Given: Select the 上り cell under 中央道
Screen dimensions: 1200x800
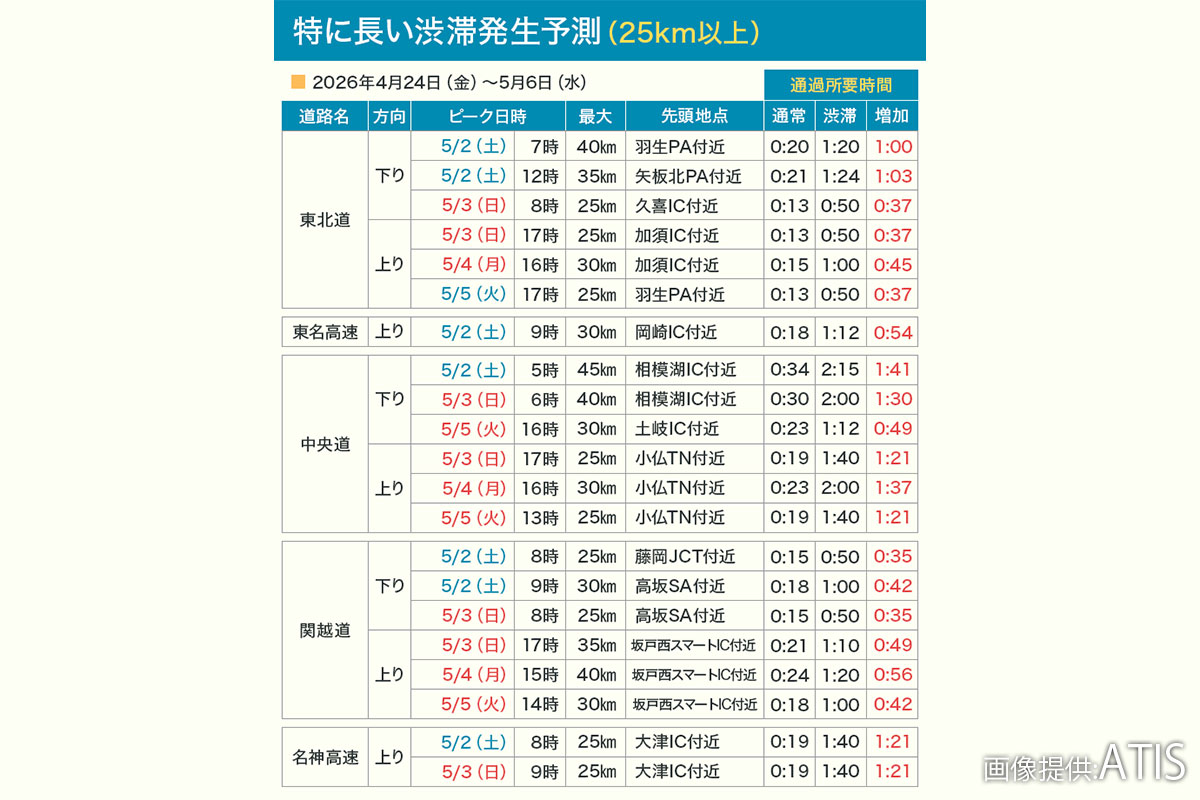Looking at the screenshot, I should point(390,488).
